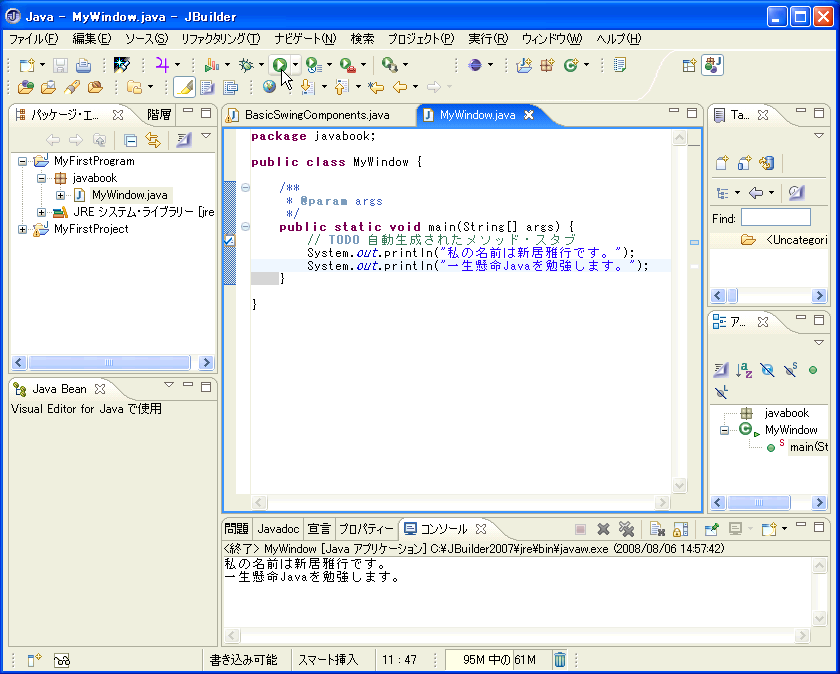Select the Javadoc tab
Viewport: 840px width, 674px height.
278,529
